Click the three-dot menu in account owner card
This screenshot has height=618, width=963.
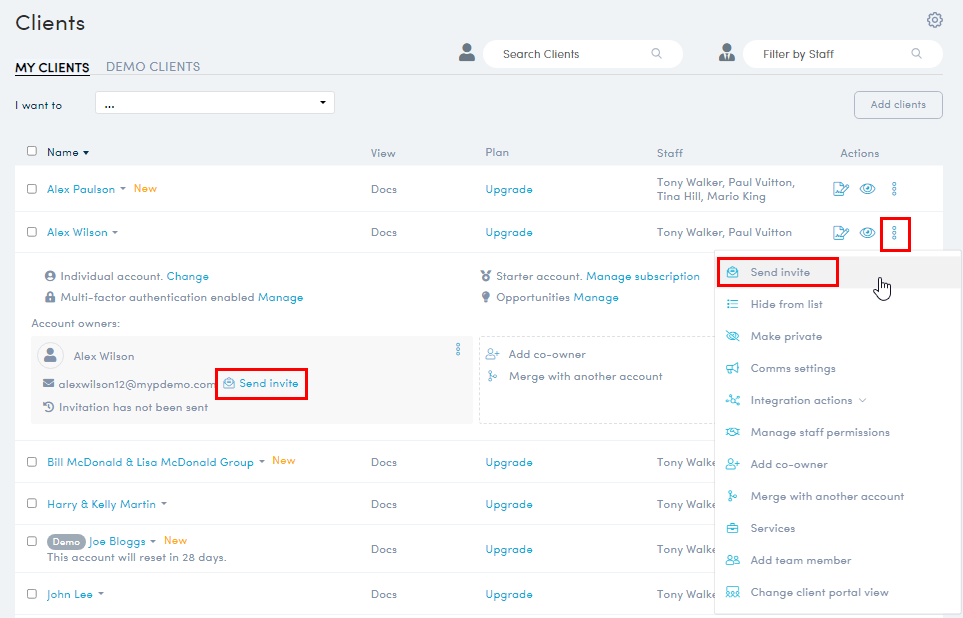(x=458, y=349)
